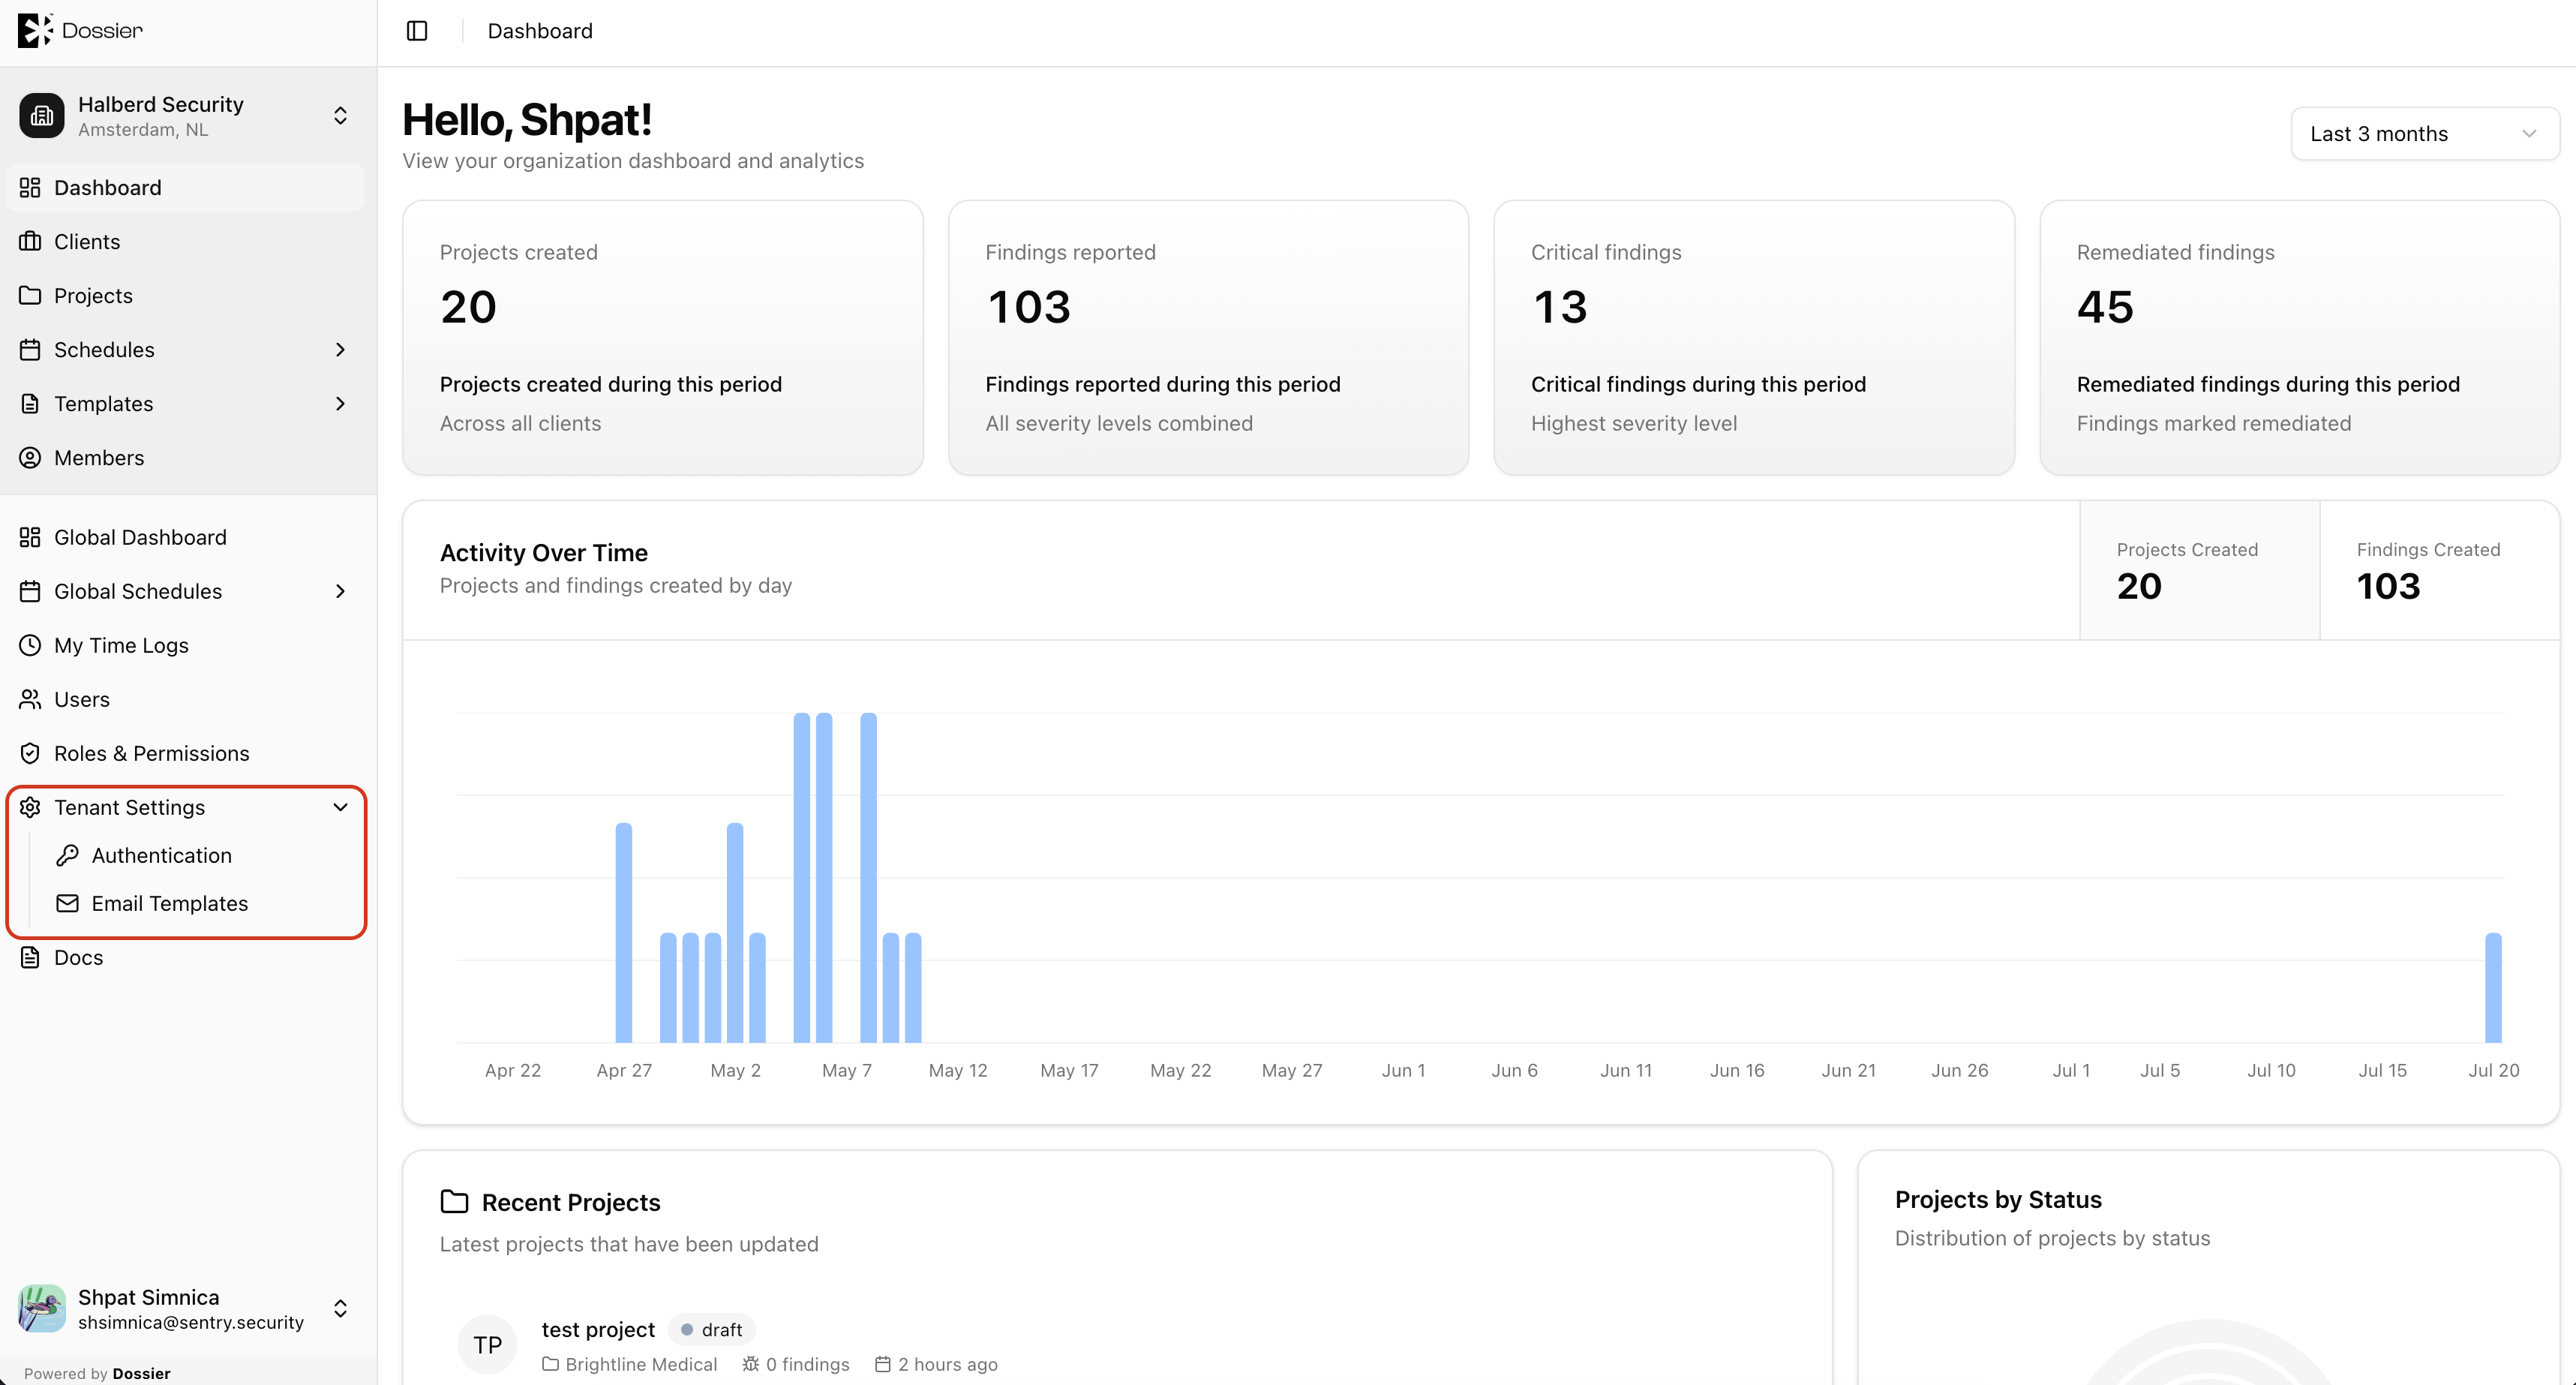Click the Shpat Simnica avatar image
This screenshot has height=1385, width=2576.
42,1309
